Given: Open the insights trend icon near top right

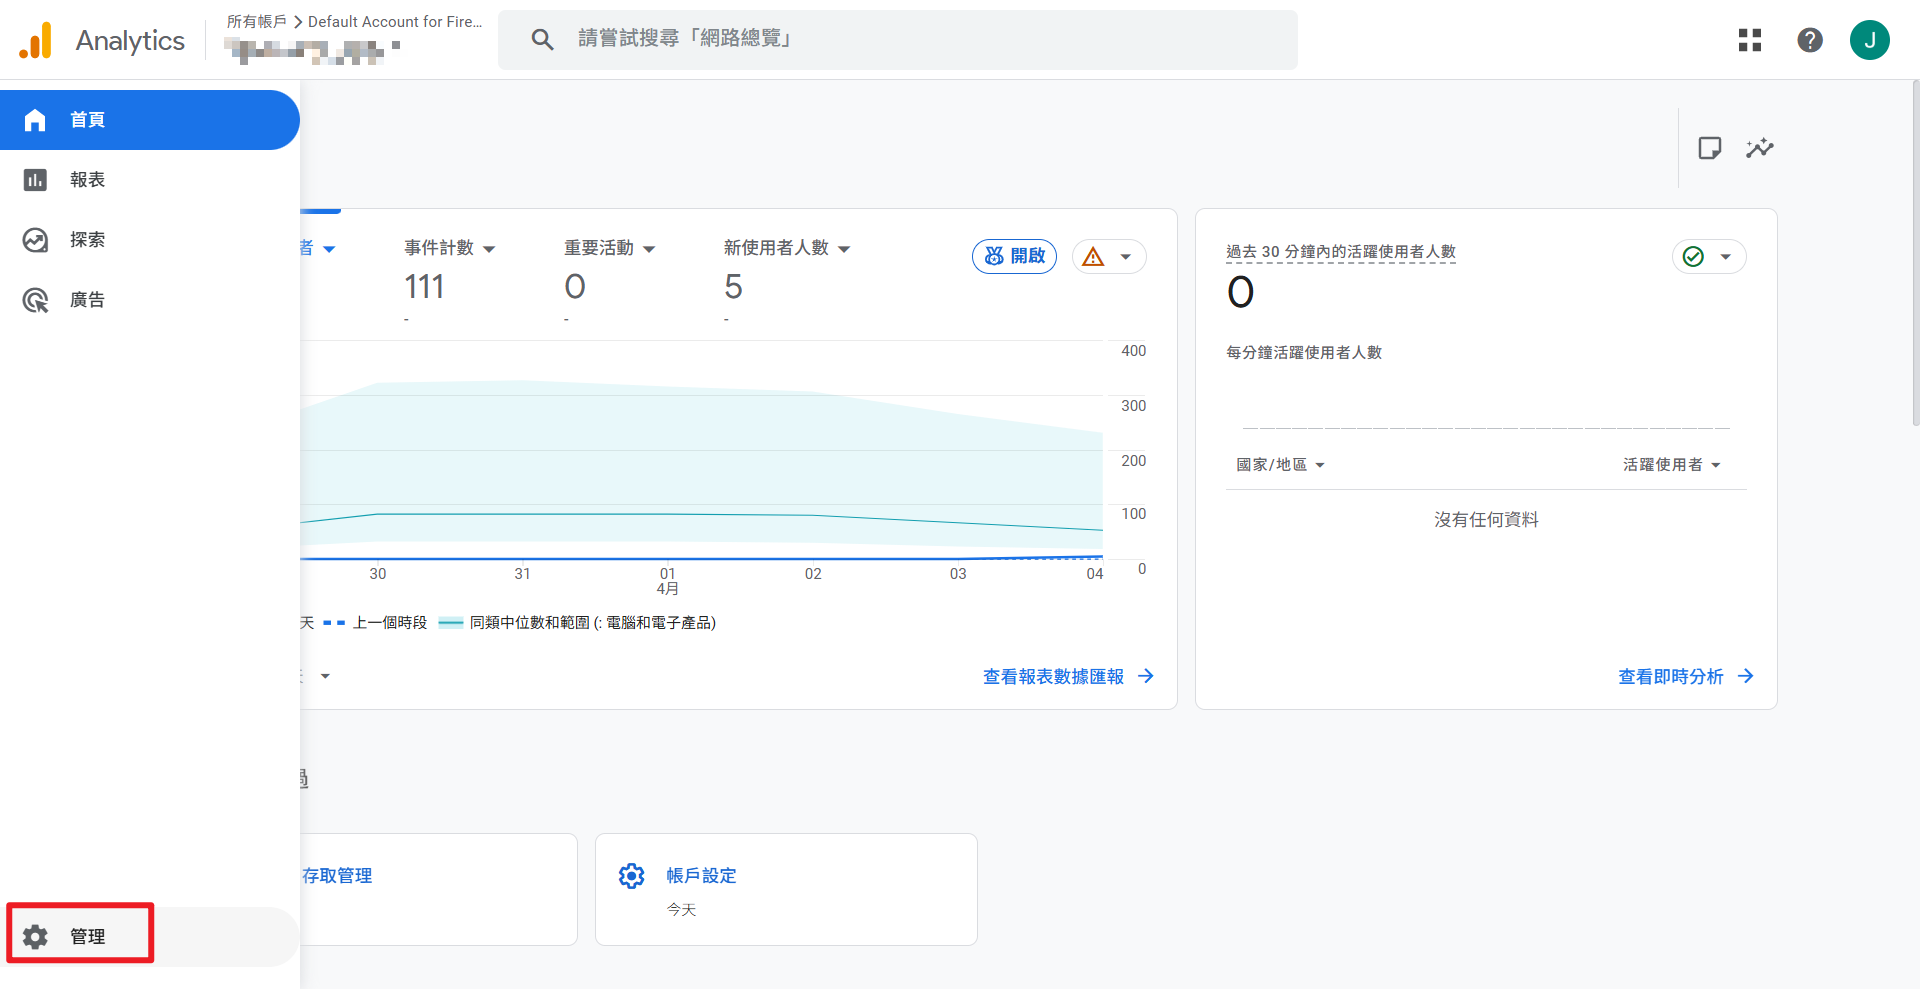Looking at the screenshot, I should pos(1760,147).
